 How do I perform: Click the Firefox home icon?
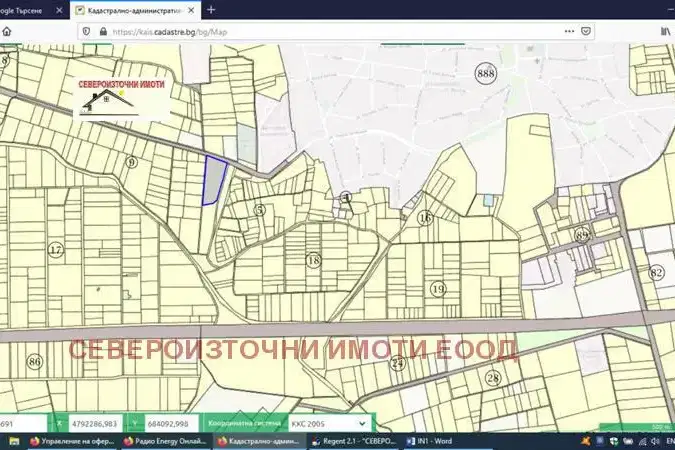pos(6,31)
